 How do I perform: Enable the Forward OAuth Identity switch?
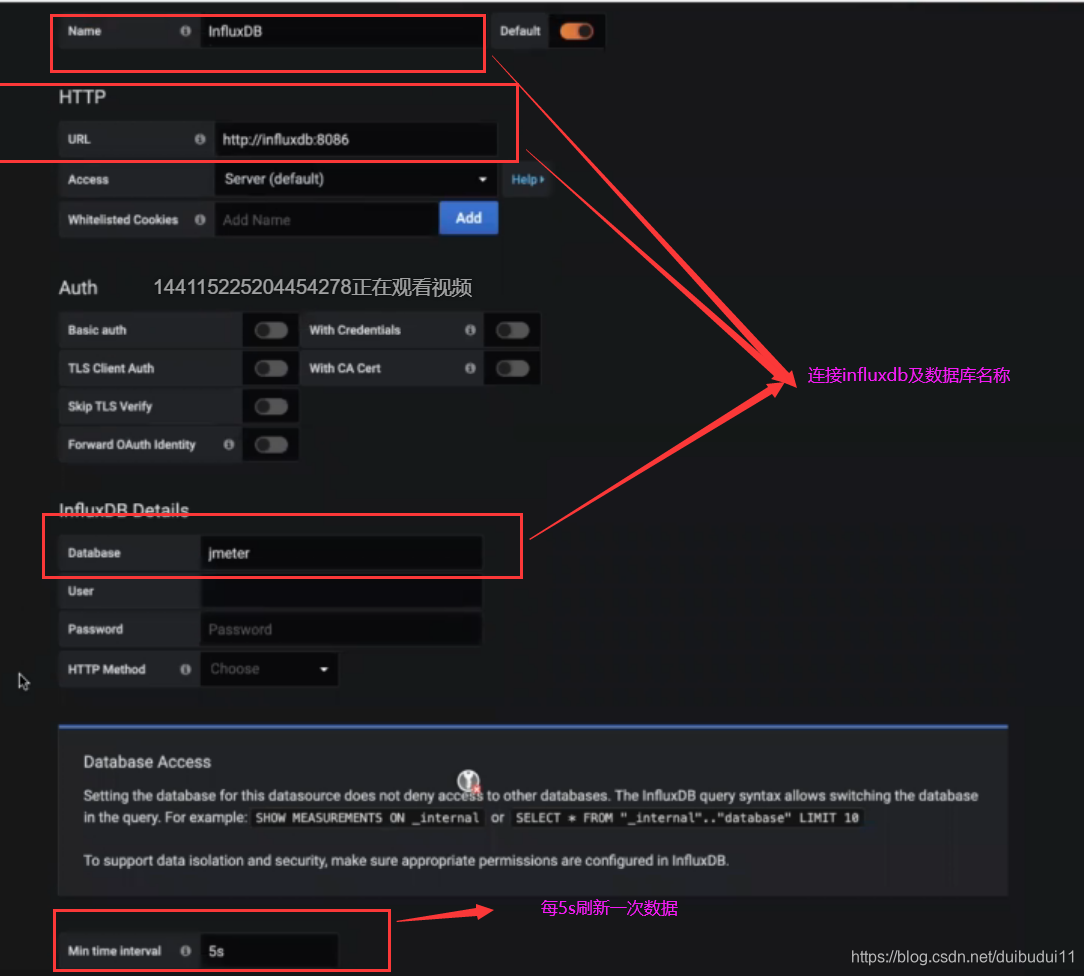[x=271, y=444]
